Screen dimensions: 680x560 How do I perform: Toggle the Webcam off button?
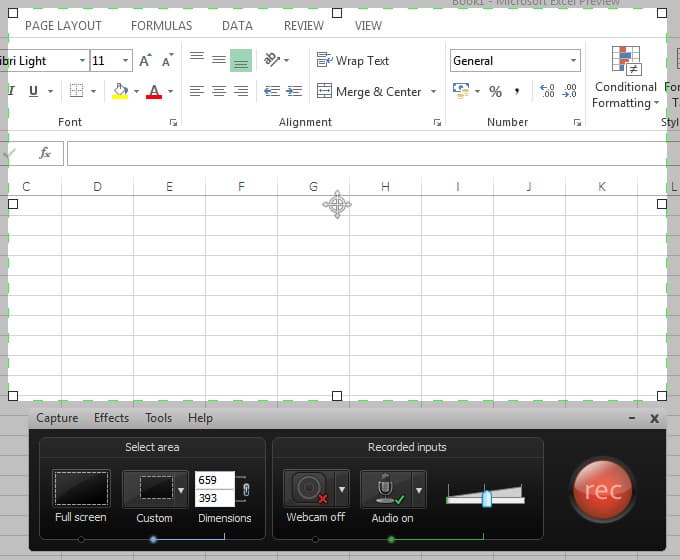click(309, 488)
